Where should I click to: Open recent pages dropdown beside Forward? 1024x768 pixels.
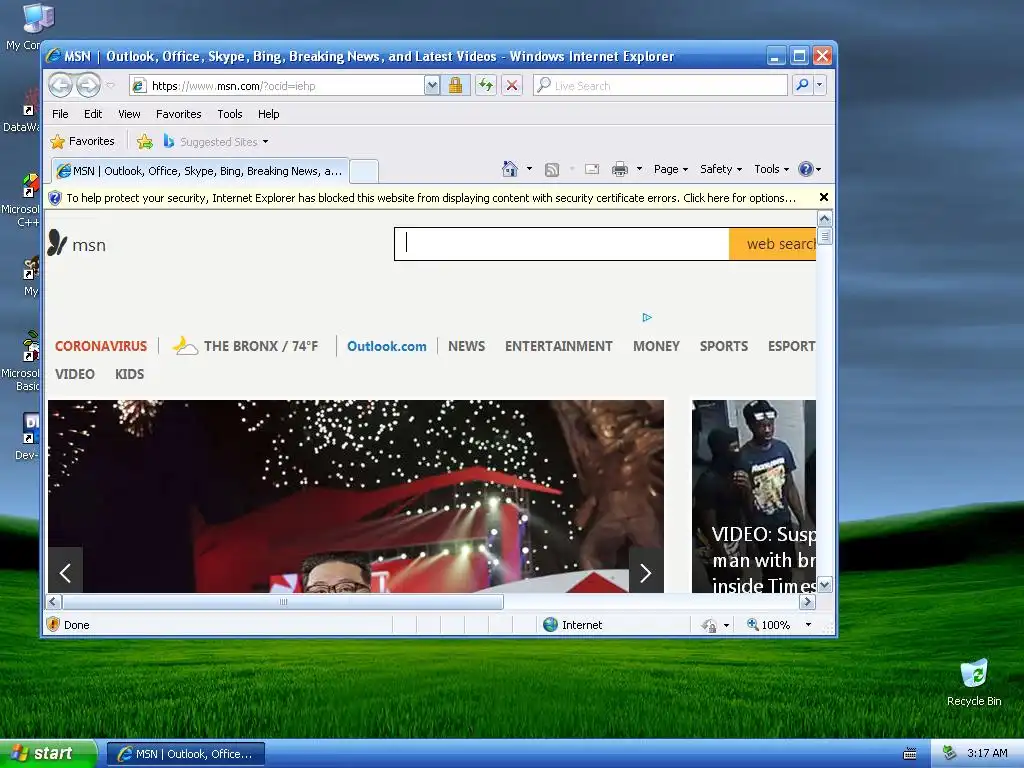(x=110, y=86)
